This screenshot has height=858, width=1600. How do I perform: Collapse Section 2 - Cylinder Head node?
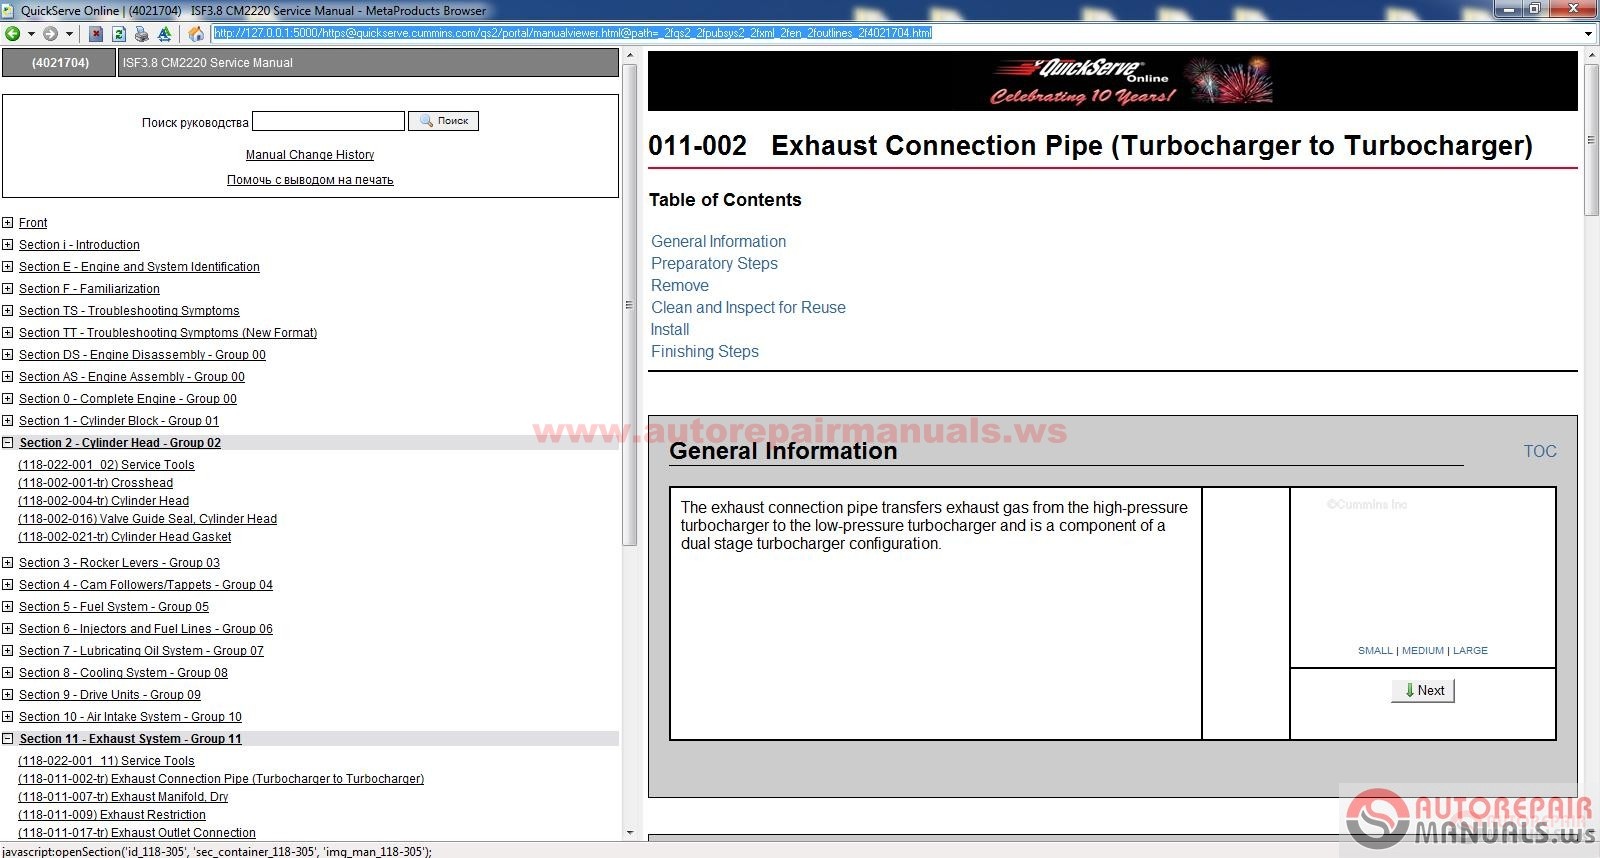(8, 443)
